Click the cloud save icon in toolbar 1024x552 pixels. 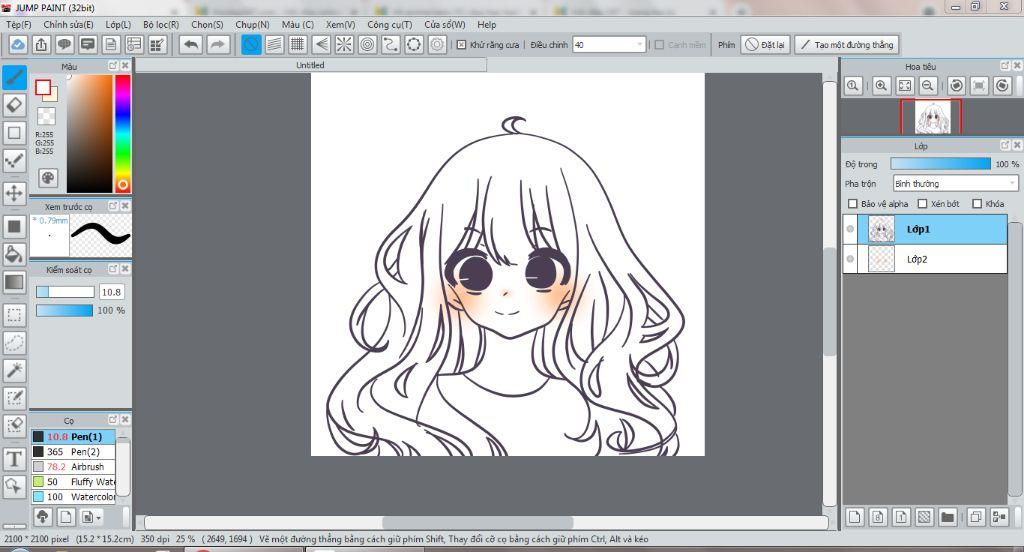tap(18, 44)
